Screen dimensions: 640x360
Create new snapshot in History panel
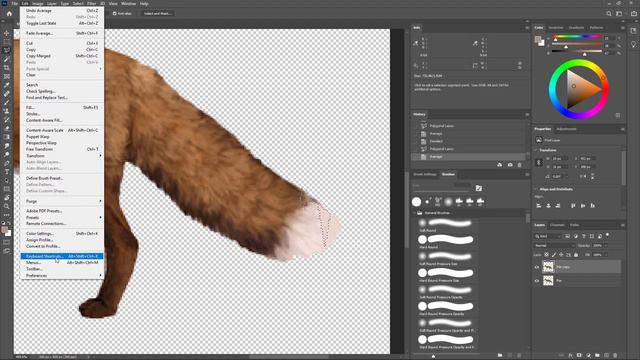510,165
